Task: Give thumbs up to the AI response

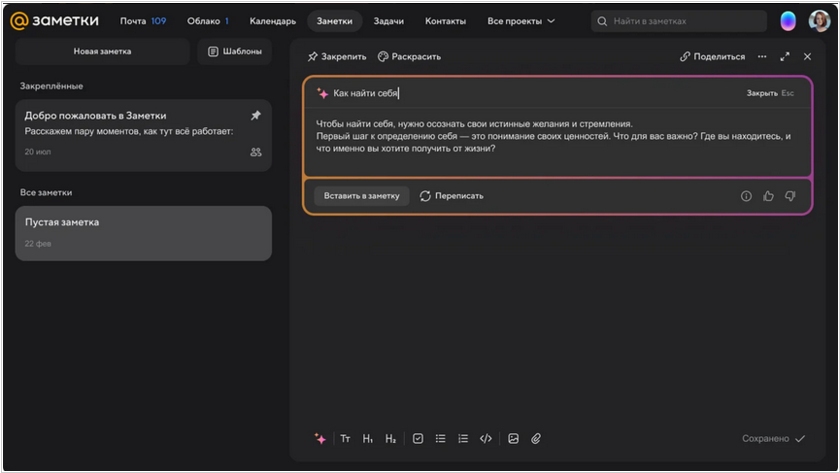Action: click(768, 196)
